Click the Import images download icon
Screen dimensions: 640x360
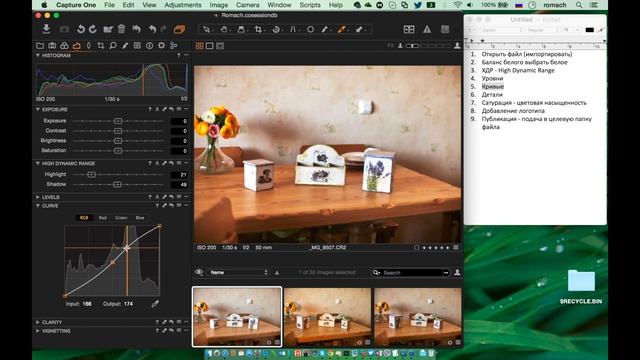46,29
